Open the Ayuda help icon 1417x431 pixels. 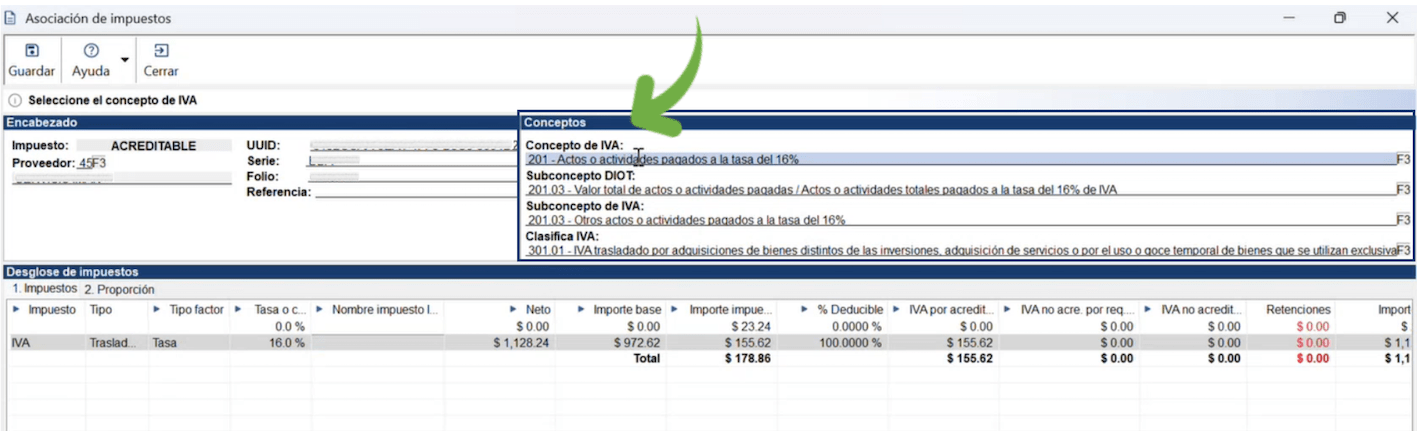91,51
